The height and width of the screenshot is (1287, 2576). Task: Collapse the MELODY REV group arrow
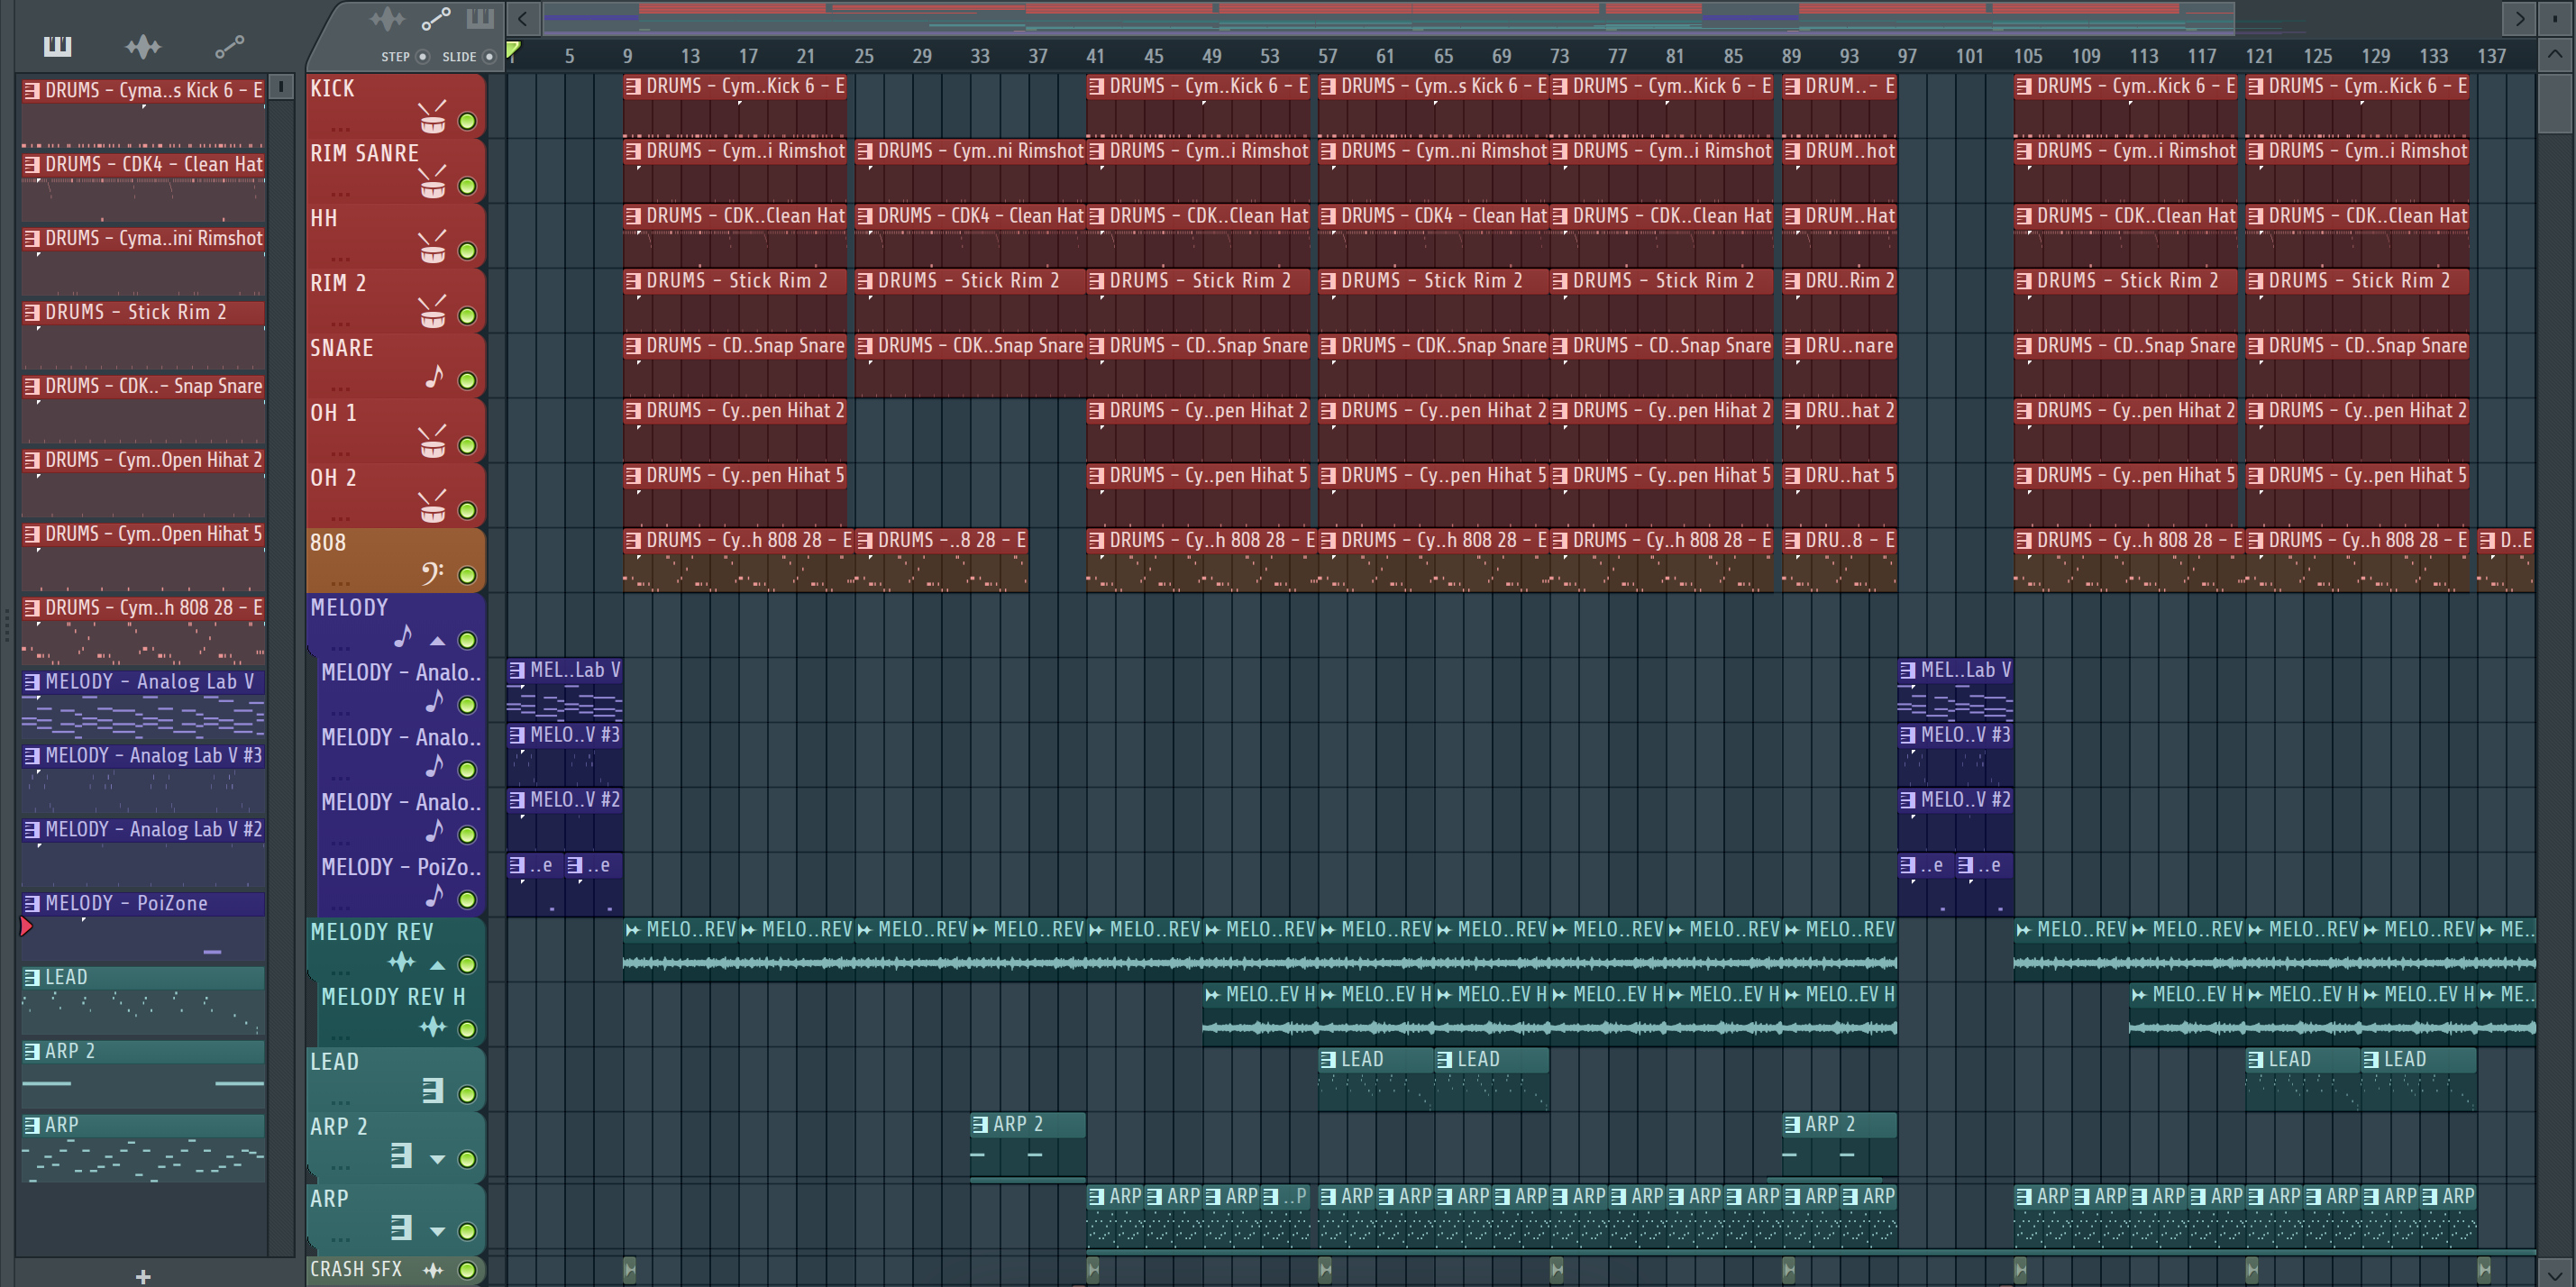pyautogui.click(x=437, y=965)
